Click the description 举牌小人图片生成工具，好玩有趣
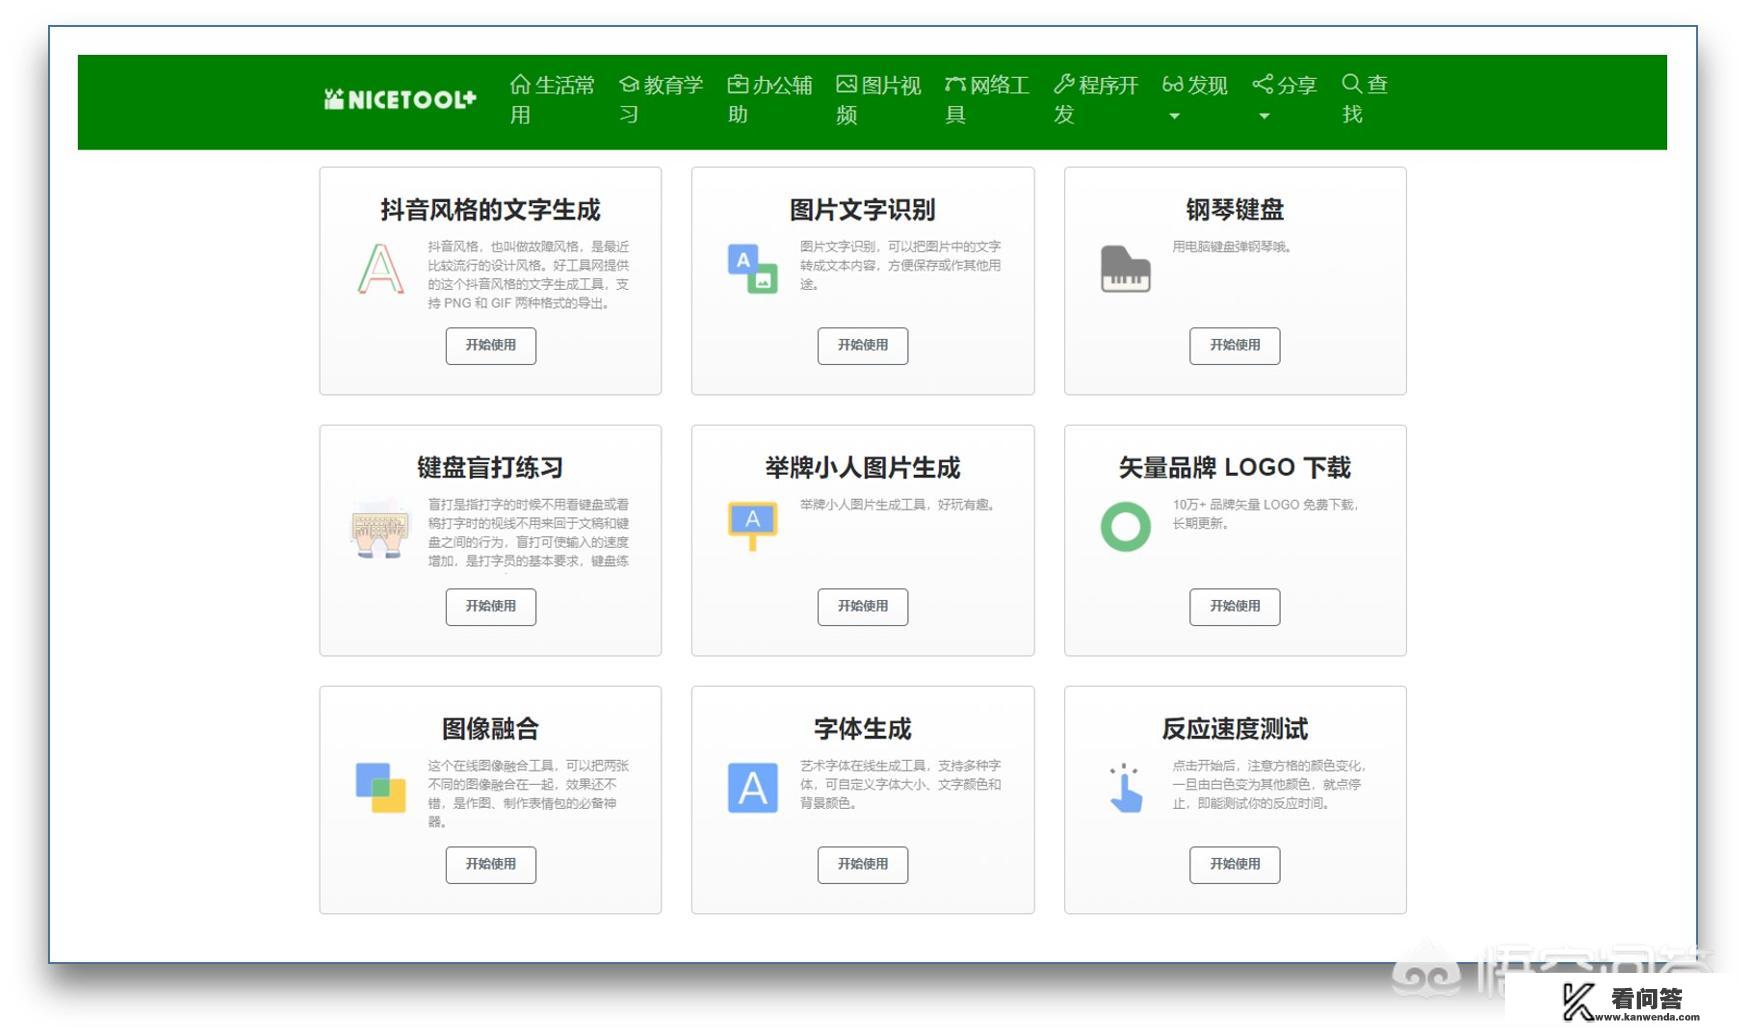The width and height of the screenshot is (1746, 1035). 898,505
